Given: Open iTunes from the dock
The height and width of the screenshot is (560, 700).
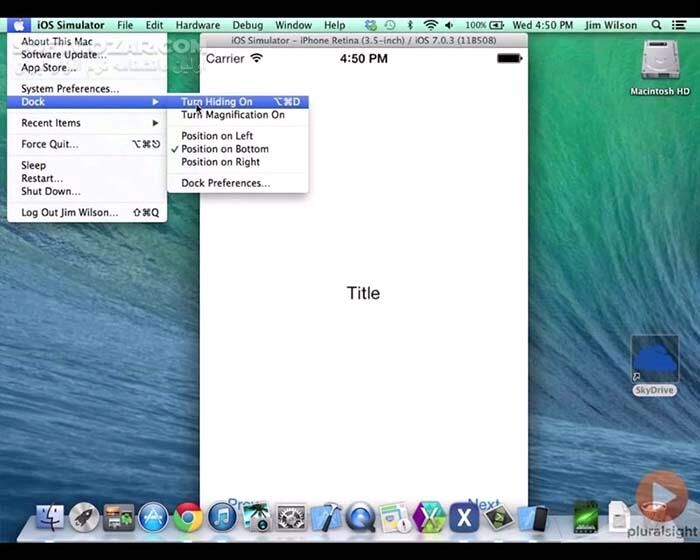Looking at the screenshot, I should click(x=222, y=517).
